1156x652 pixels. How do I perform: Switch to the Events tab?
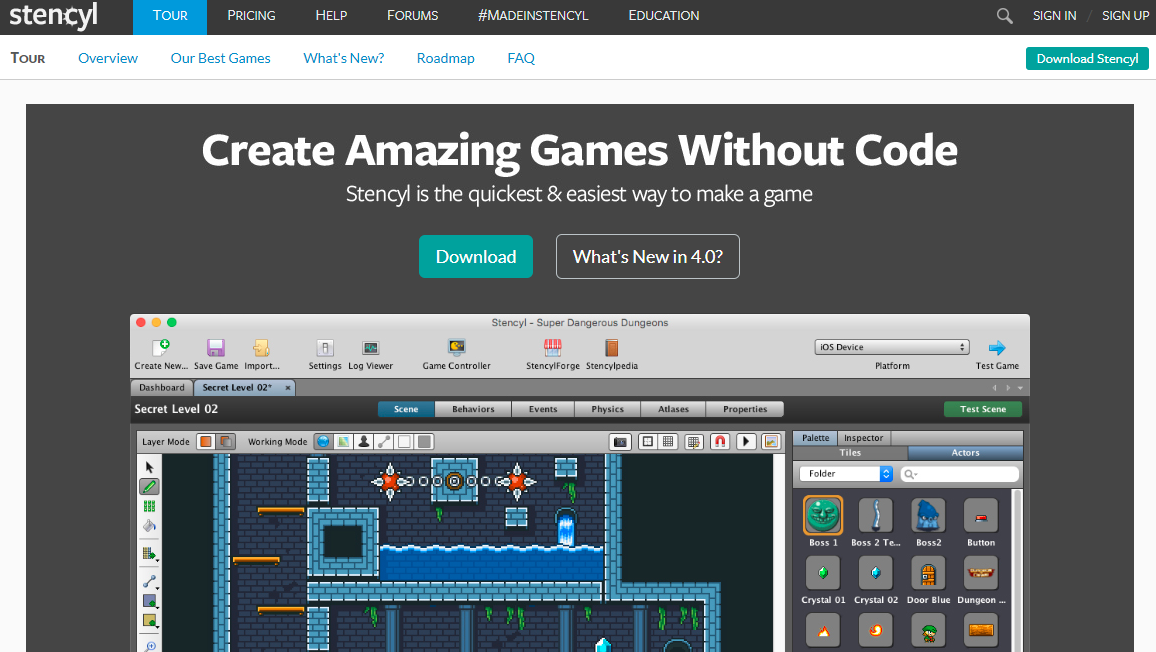[x=543, y=409]
